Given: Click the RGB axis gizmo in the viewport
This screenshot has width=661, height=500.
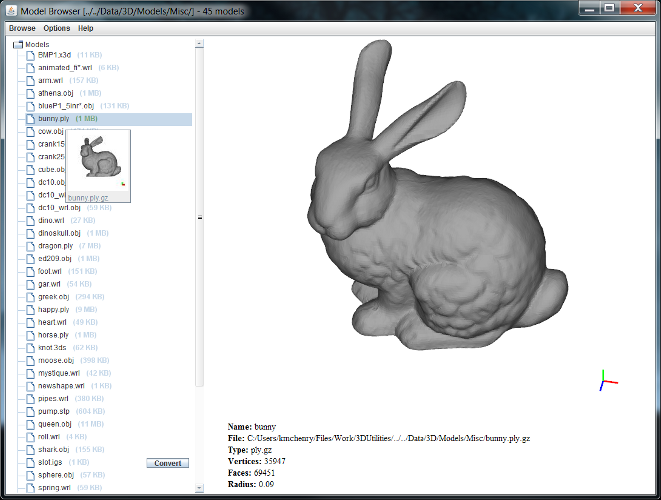Looking at the screenshot, I should (608, 380).
